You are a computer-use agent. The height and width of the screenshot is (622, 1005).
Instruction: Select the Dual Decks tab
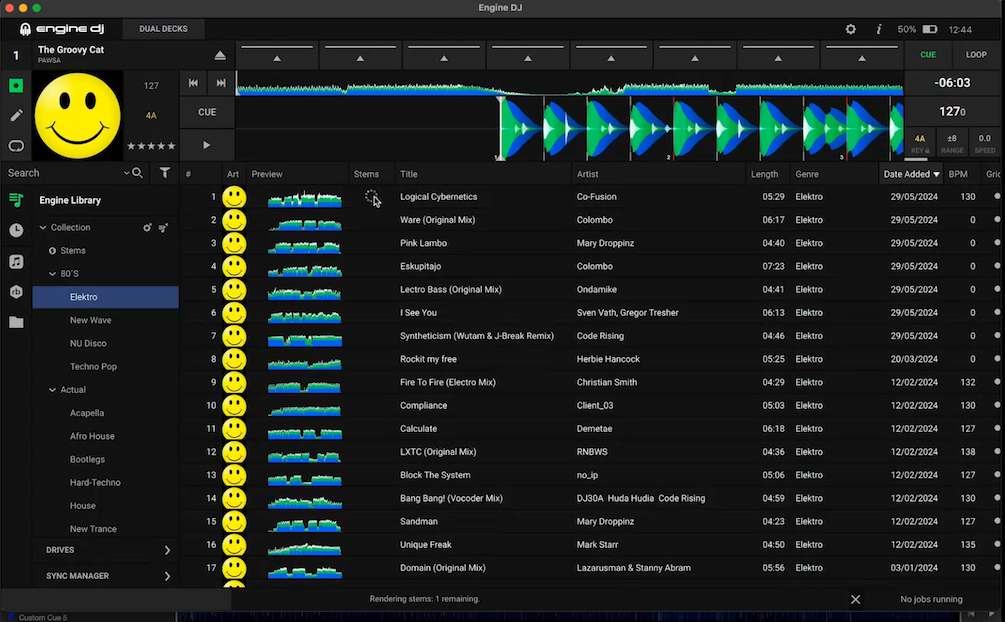click(x=163, y=29)
